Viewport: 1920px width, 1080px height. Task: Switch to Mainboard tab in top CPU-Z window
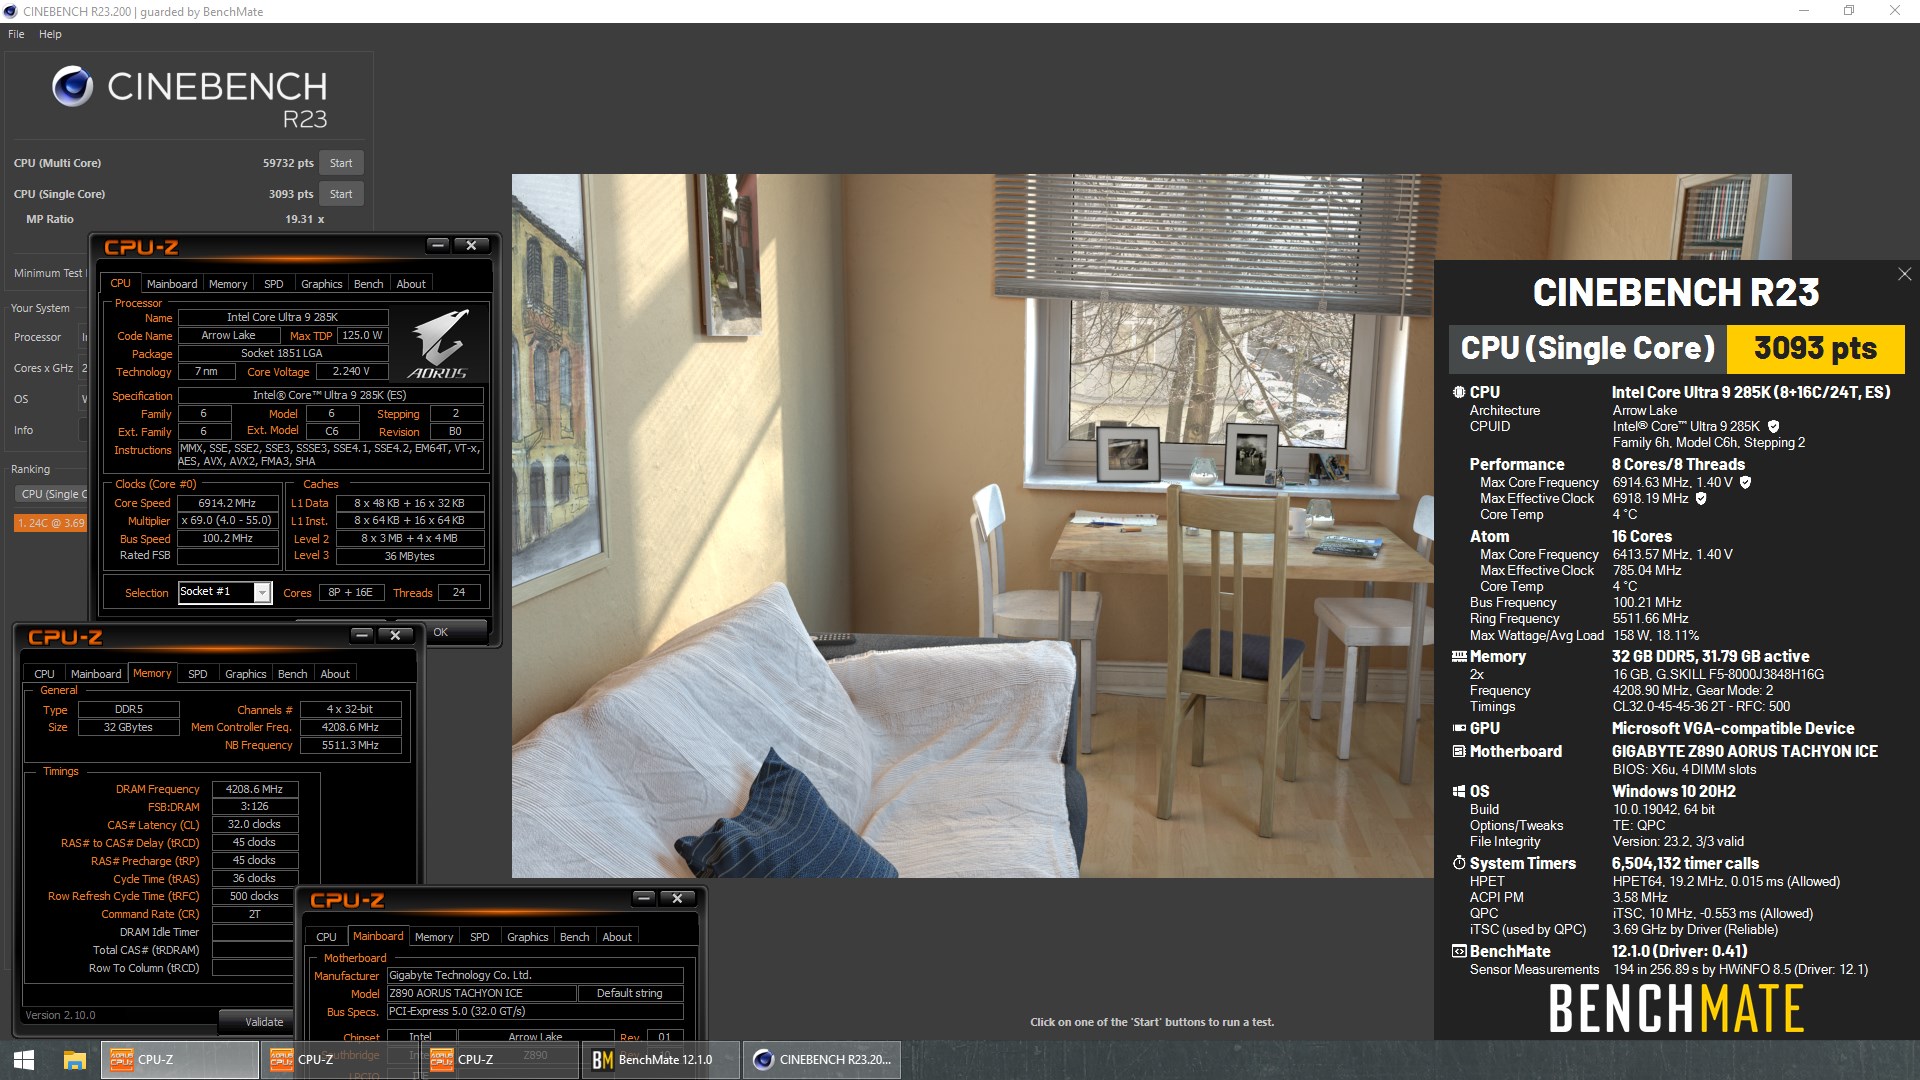pos(171,284)
